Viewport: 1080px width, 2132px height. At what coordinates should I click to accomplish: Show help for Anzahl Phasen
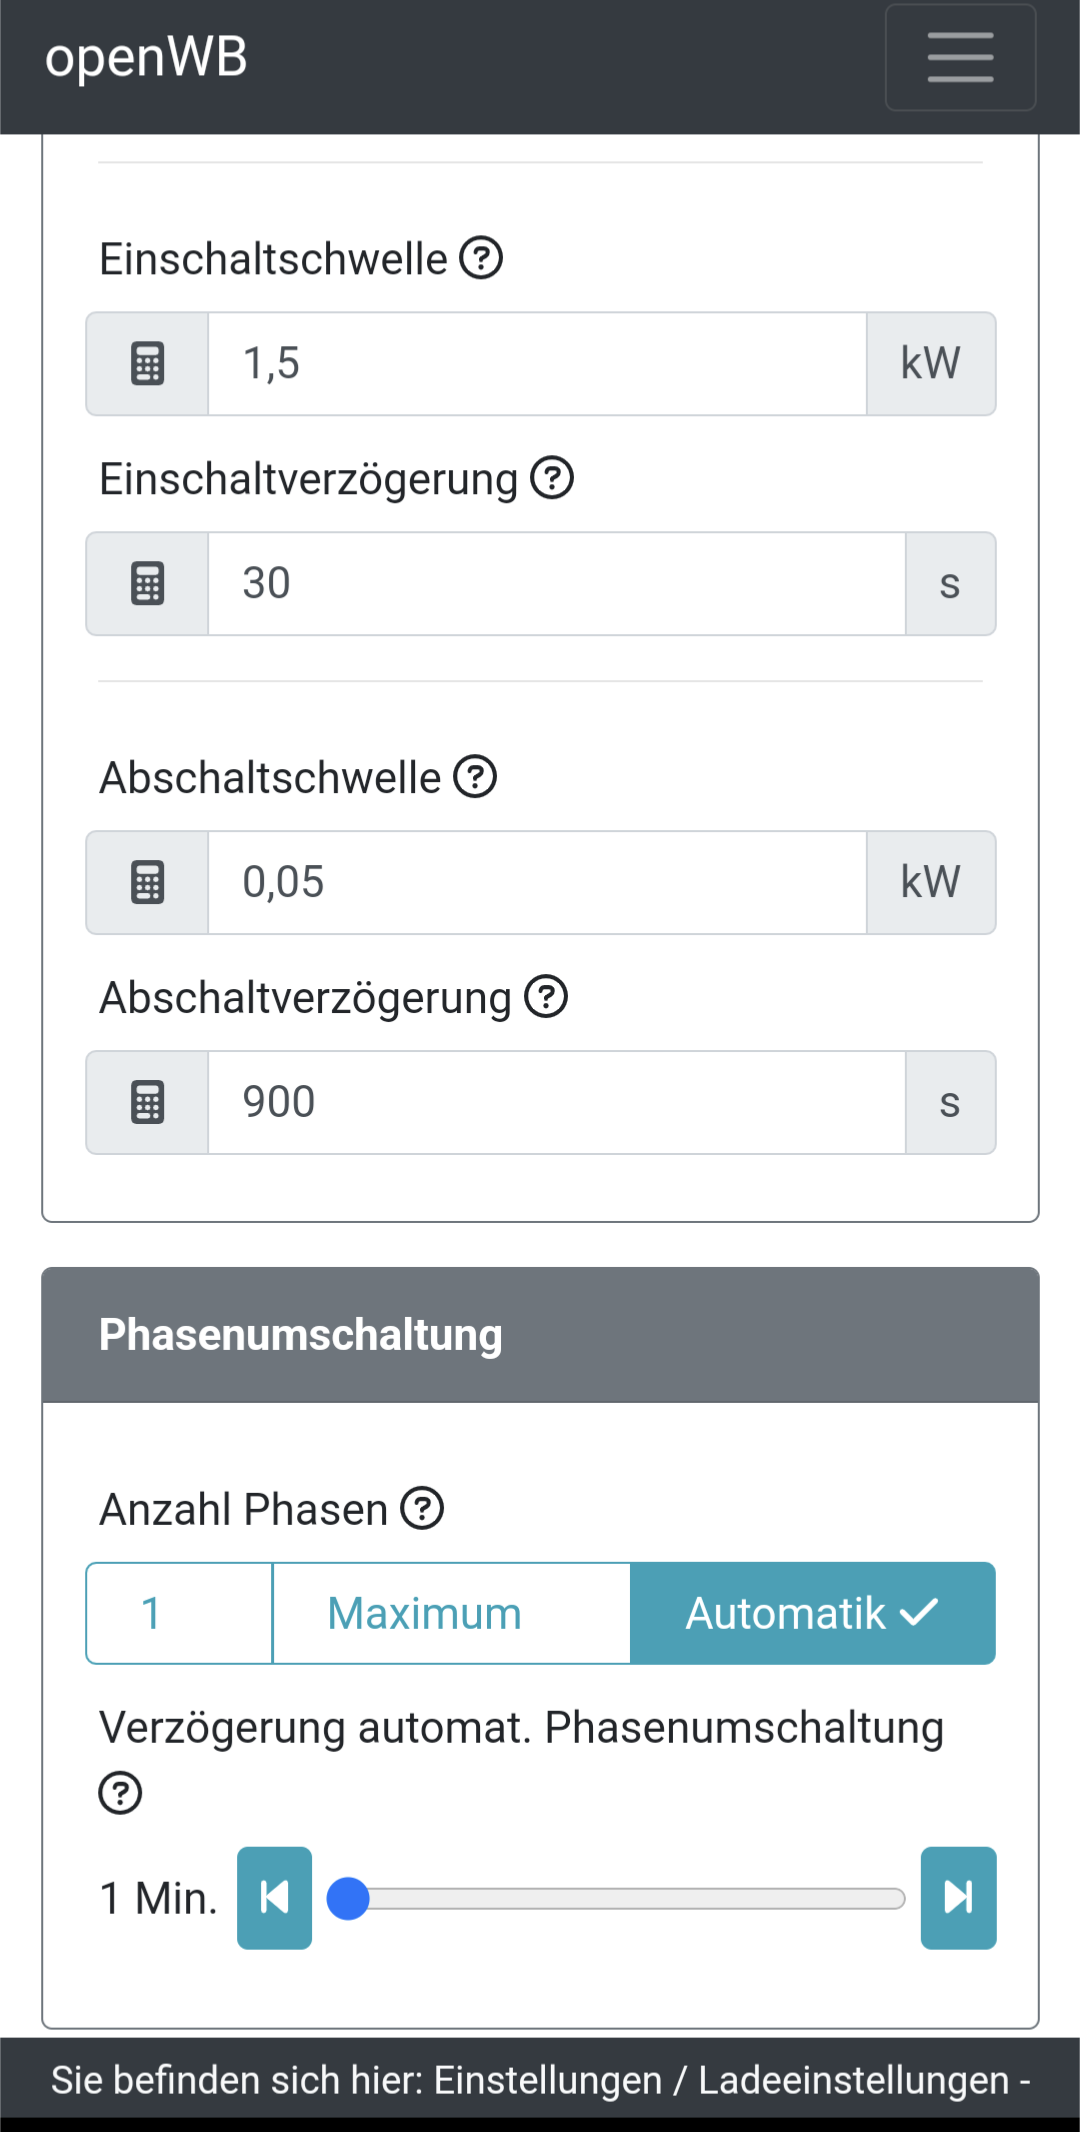tap(422, 1508)
